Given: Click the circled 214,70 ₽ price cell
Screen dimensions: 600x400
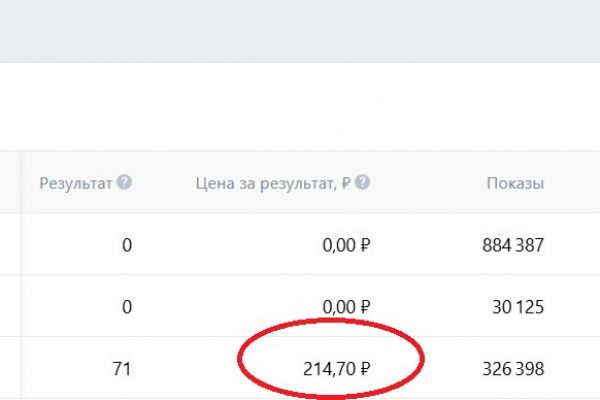Looking at the screenshot, I should [x=337, y=368].
